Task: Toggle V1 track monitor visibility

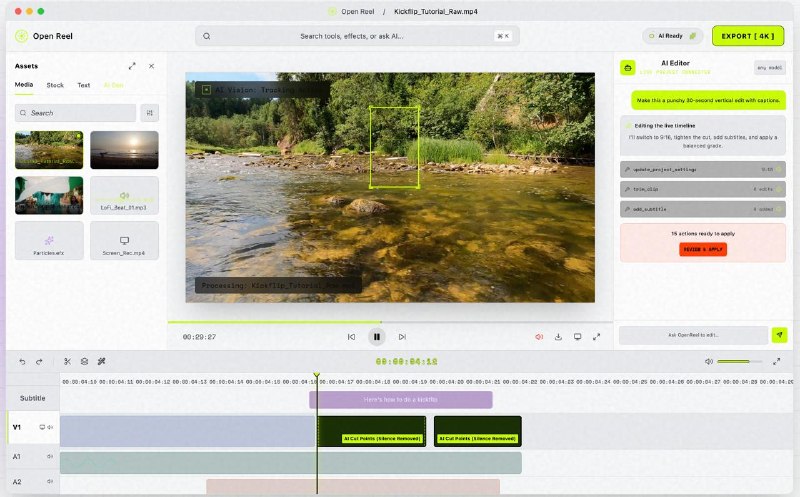Action: pyautogui.click(x=42, y=427)
